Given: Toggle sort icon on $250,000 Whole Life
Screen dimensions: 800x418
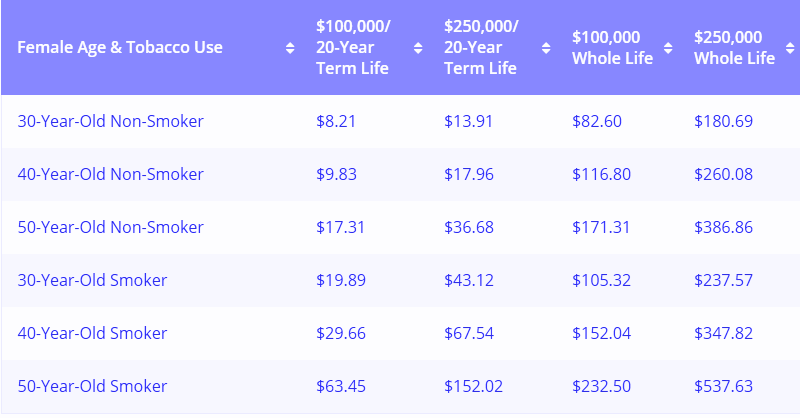Looking at the screenshot, I should [790, 48].
